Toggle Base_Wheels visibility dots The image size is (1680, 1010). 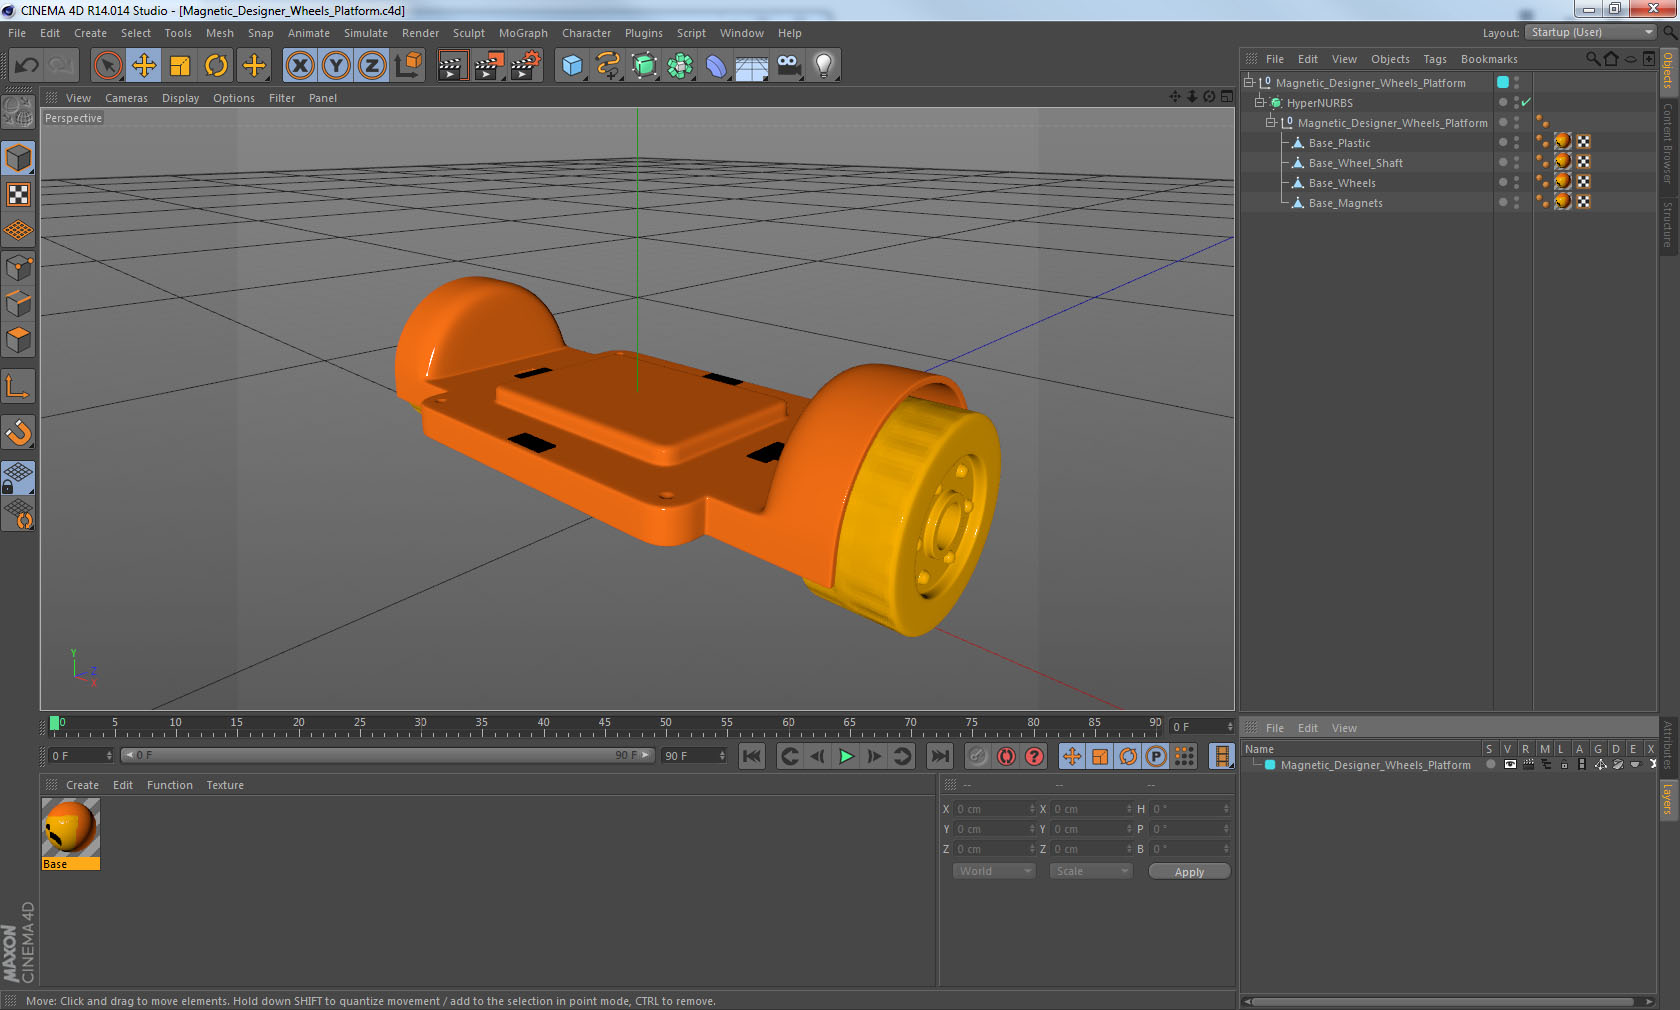tap(1516, 183)
